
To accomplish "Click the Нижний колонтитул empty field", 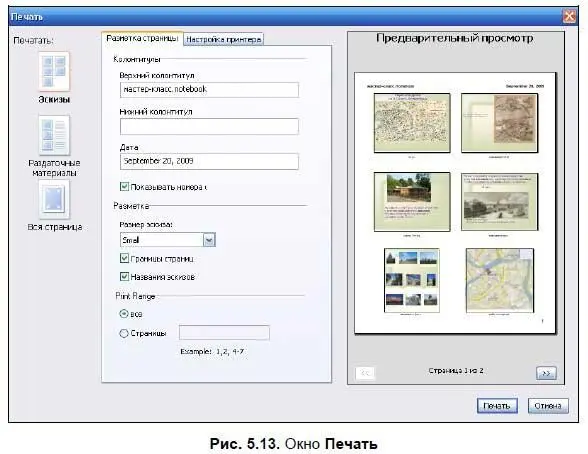I will [x=209, y=126].
